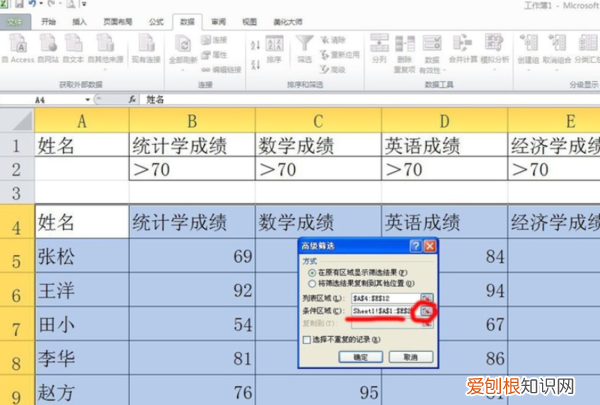Click cell B7 with value 54
The width and height of the screenshot is (600, 405).
click(192, 324)
